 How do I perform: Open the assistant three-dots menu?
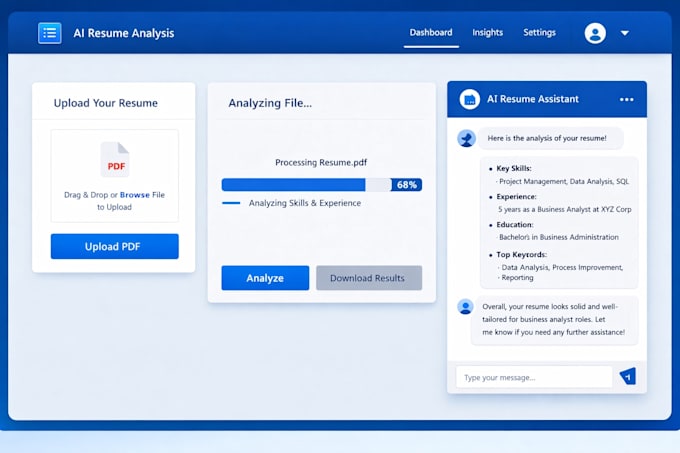(626, 99)
